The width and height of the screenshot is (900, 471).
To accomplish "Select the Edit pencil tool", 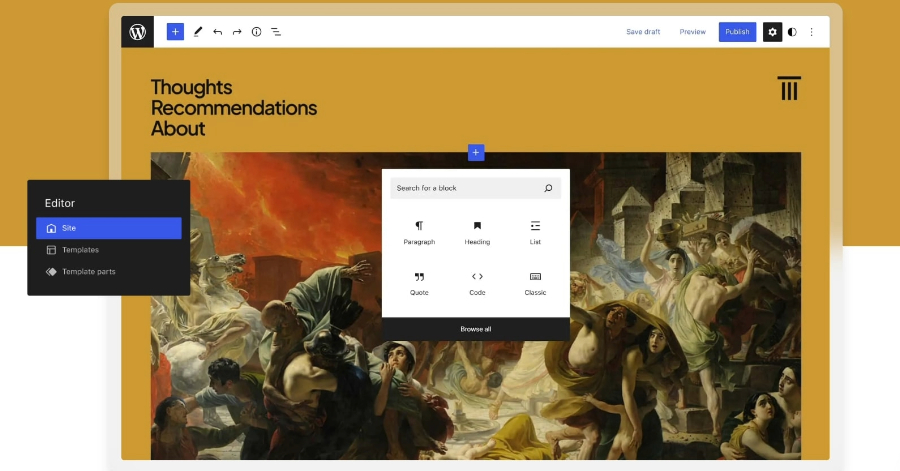I will (x=198, y=32).
